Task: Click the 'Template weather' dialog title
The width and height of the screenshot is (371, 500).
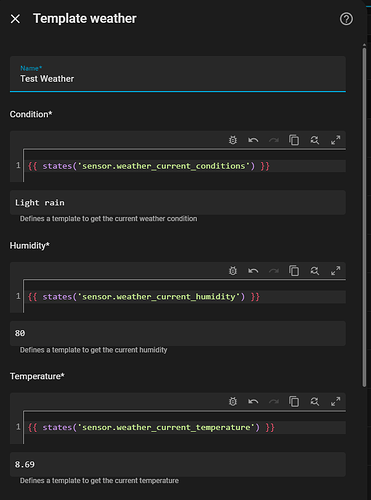Action: tap(85, 19)
